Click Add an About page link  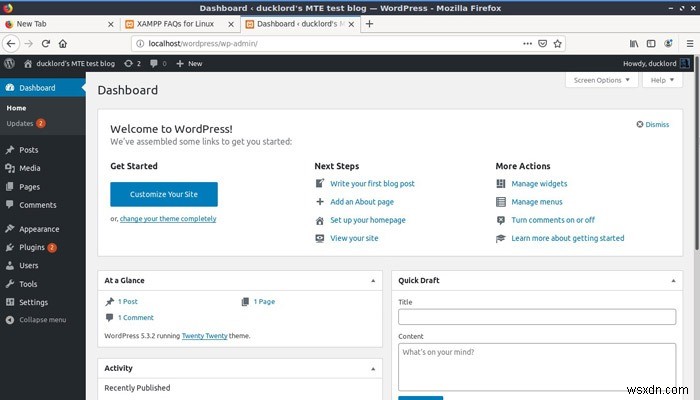click(362, 202)
